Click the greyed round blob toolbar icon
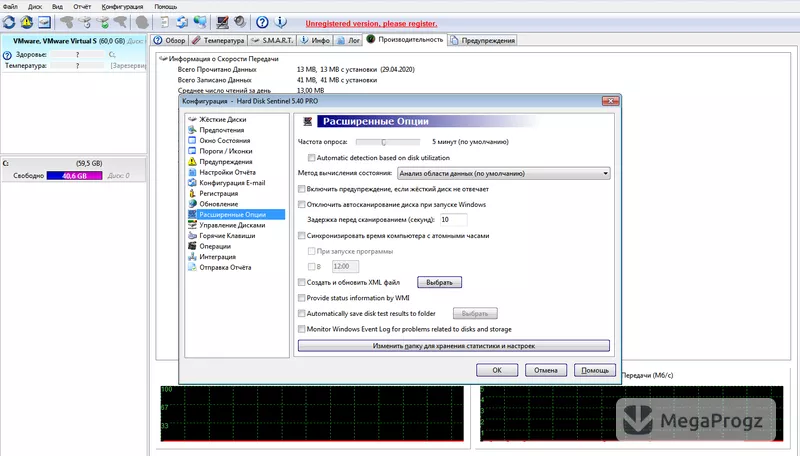Screen dimensions: 800x456 click(142, 22)
